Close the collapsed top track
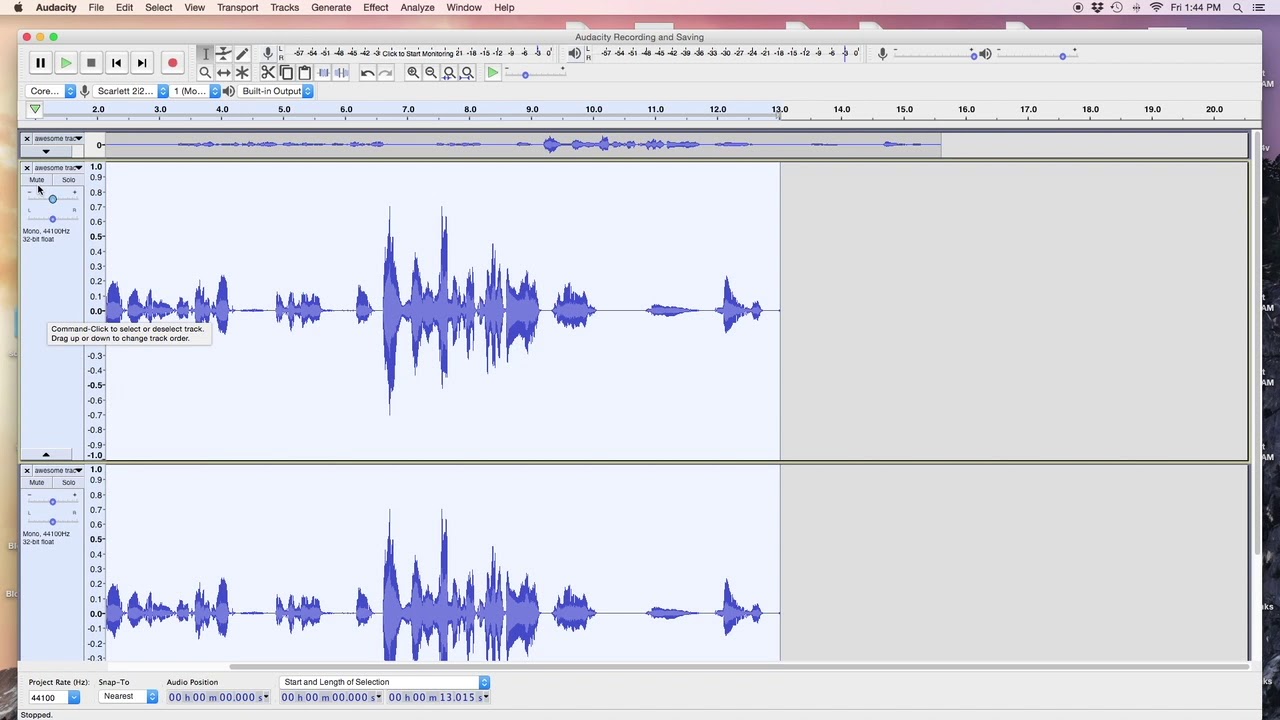This screenshot has width=1280, height=720. pos(27,139)
